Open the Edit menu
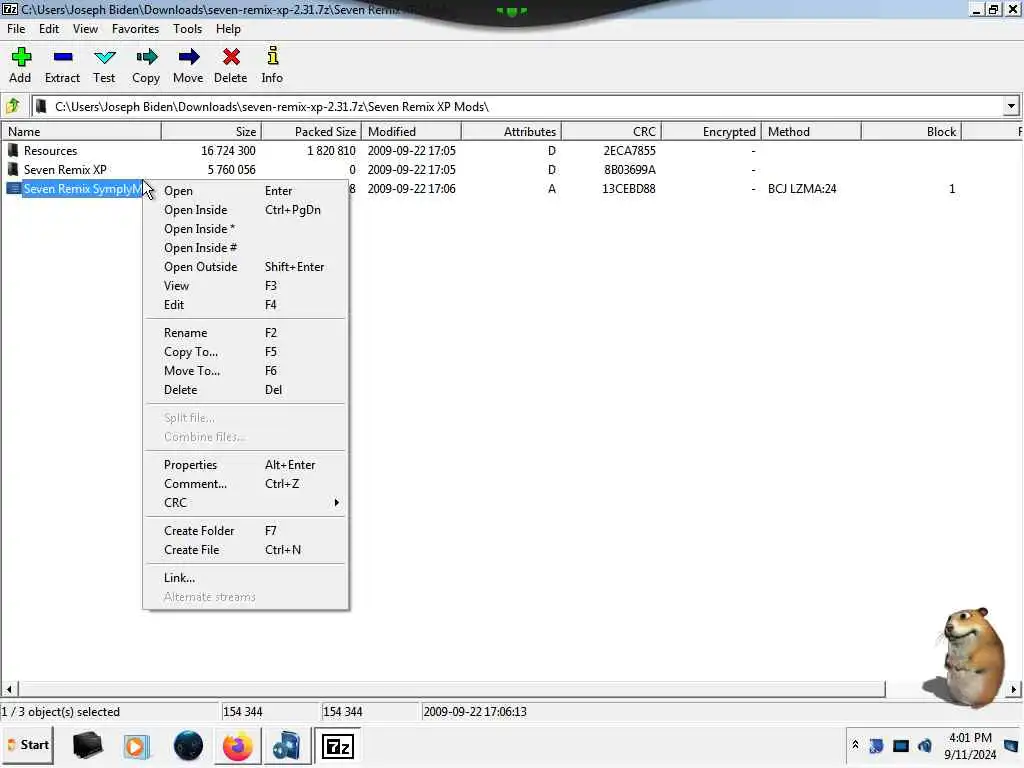Screen dimensions: 1024x768 pyautogui.click(x=49, y=29)
